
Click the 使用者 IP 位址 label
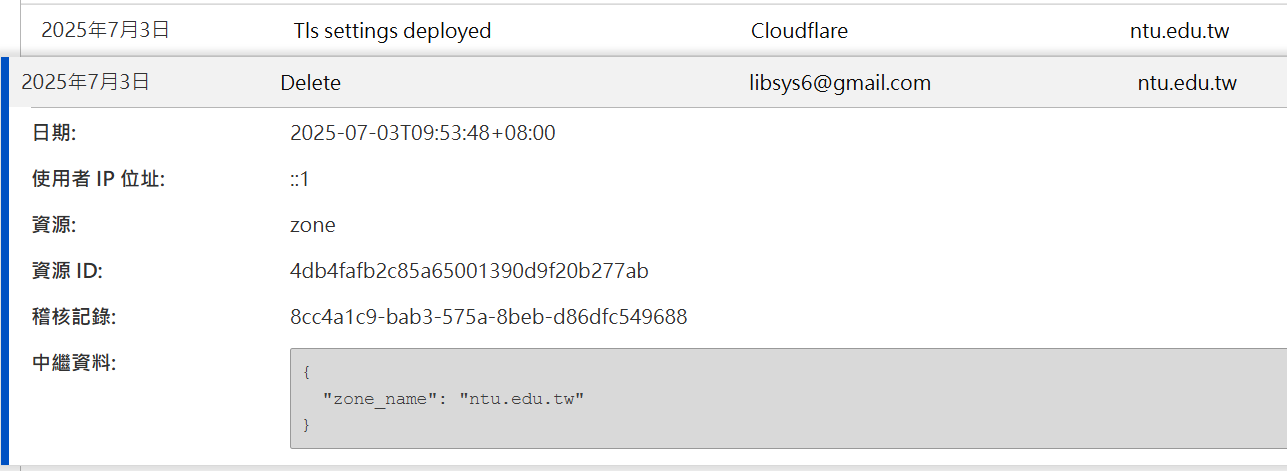[98, 179]
